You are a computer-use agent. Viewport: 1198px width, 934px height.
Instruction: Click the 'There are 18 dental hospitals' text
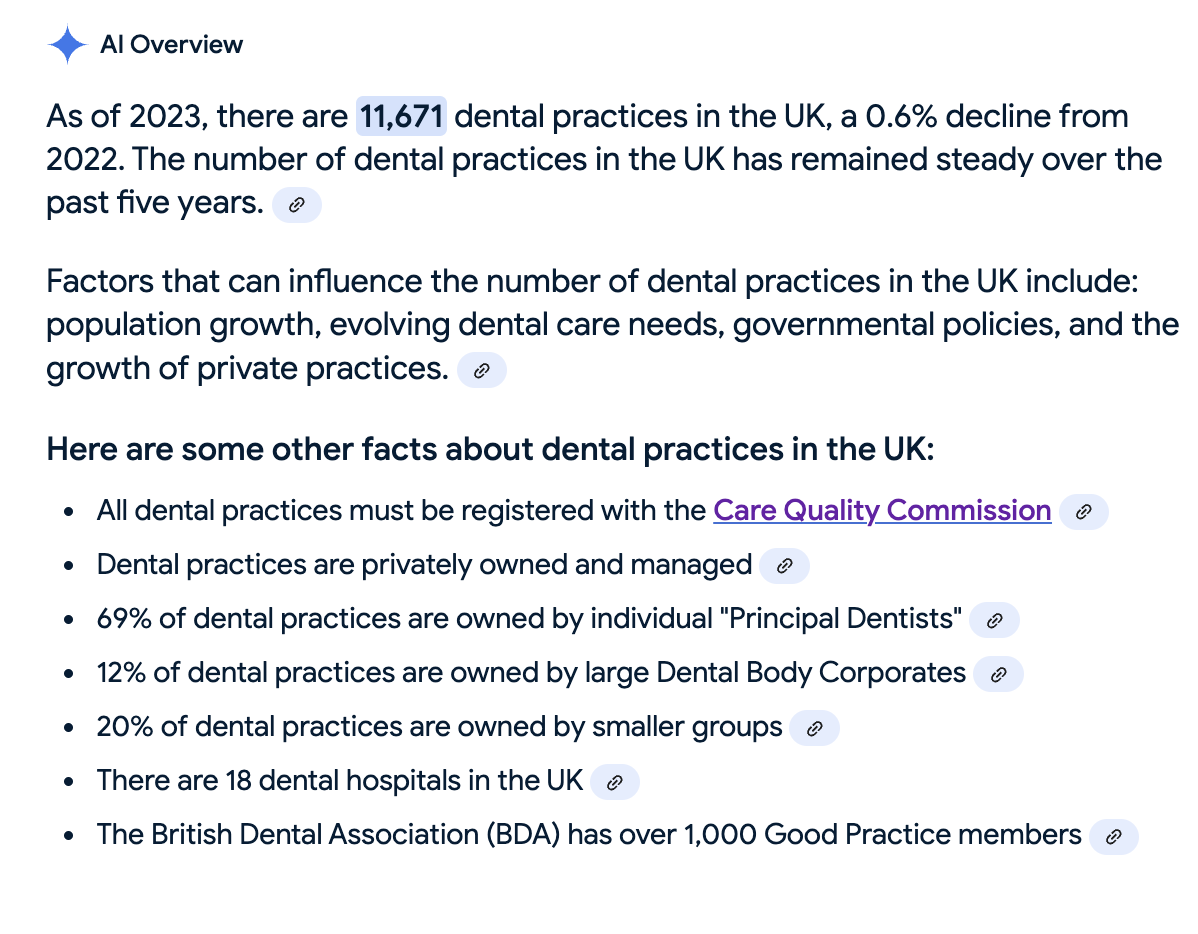coord(339,780)
